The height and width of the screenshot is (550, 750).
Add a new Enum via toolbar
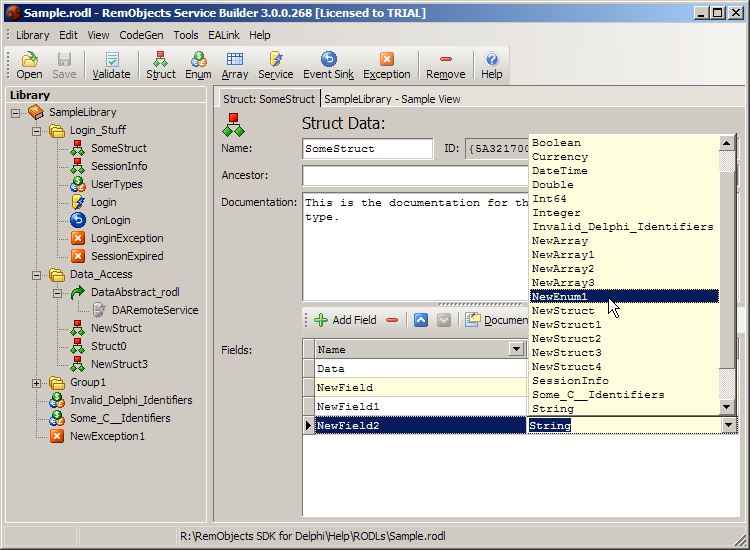pyautogui.click(x=199, y=65)
